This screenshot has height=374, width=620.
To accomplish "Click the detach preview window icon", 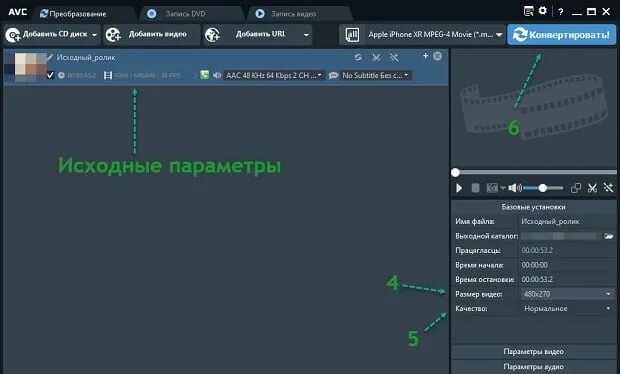I will click(576, 188).
